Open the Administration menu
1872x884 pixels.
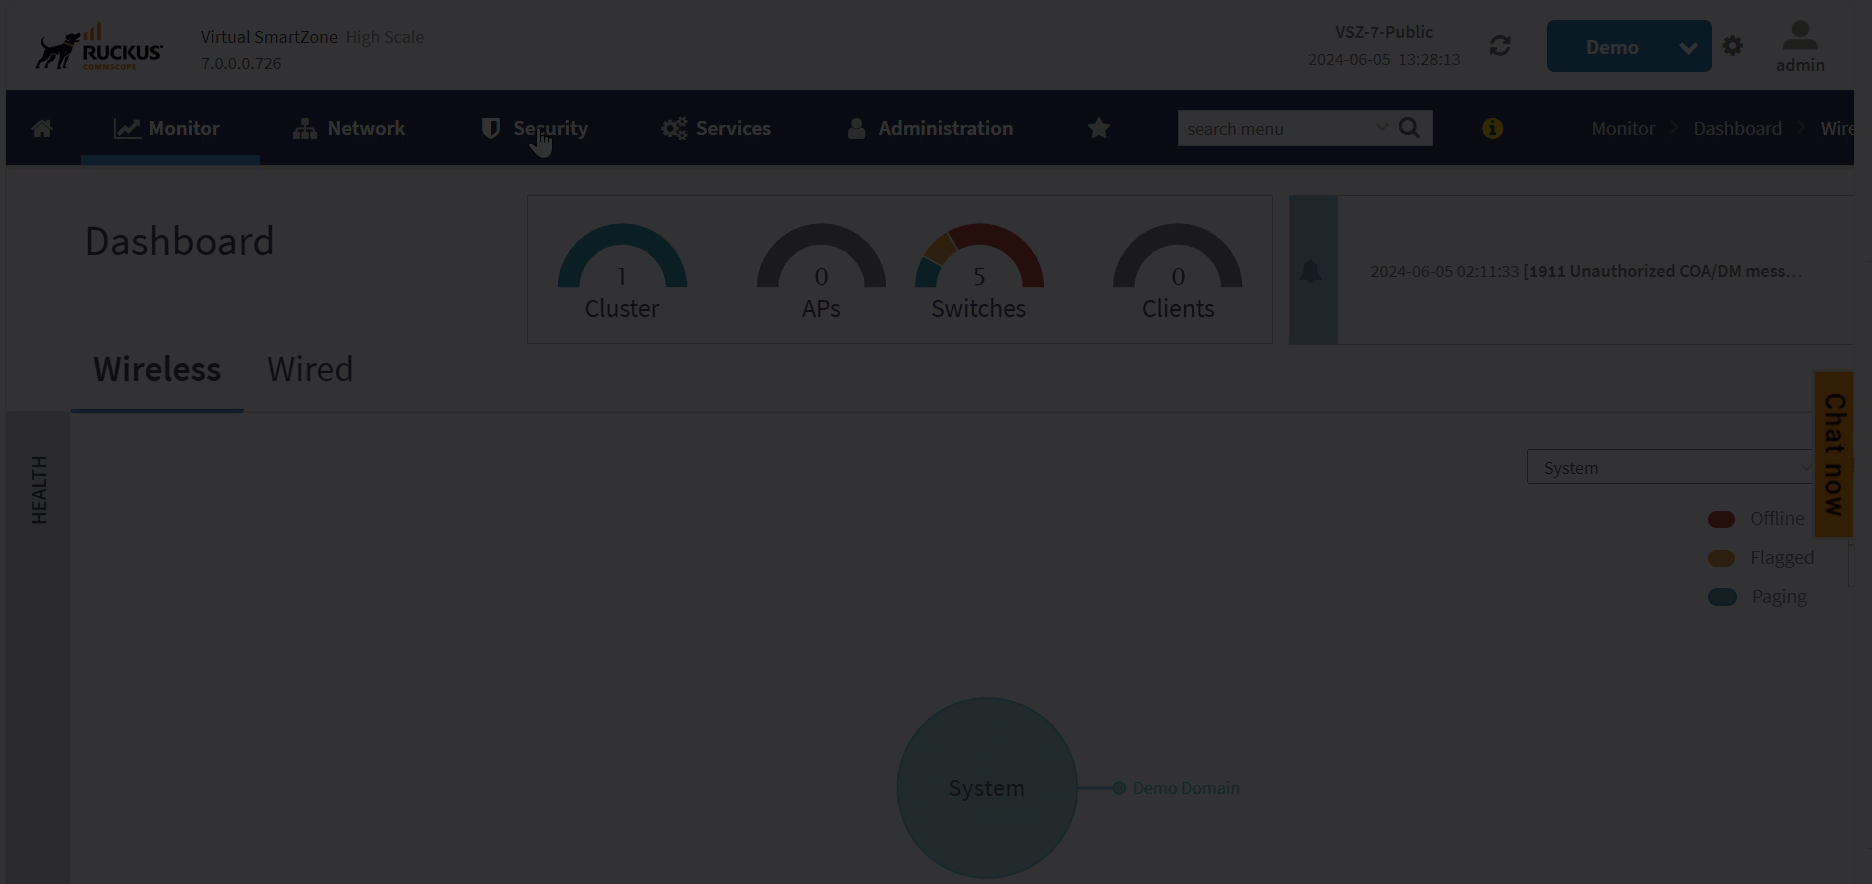930,128
